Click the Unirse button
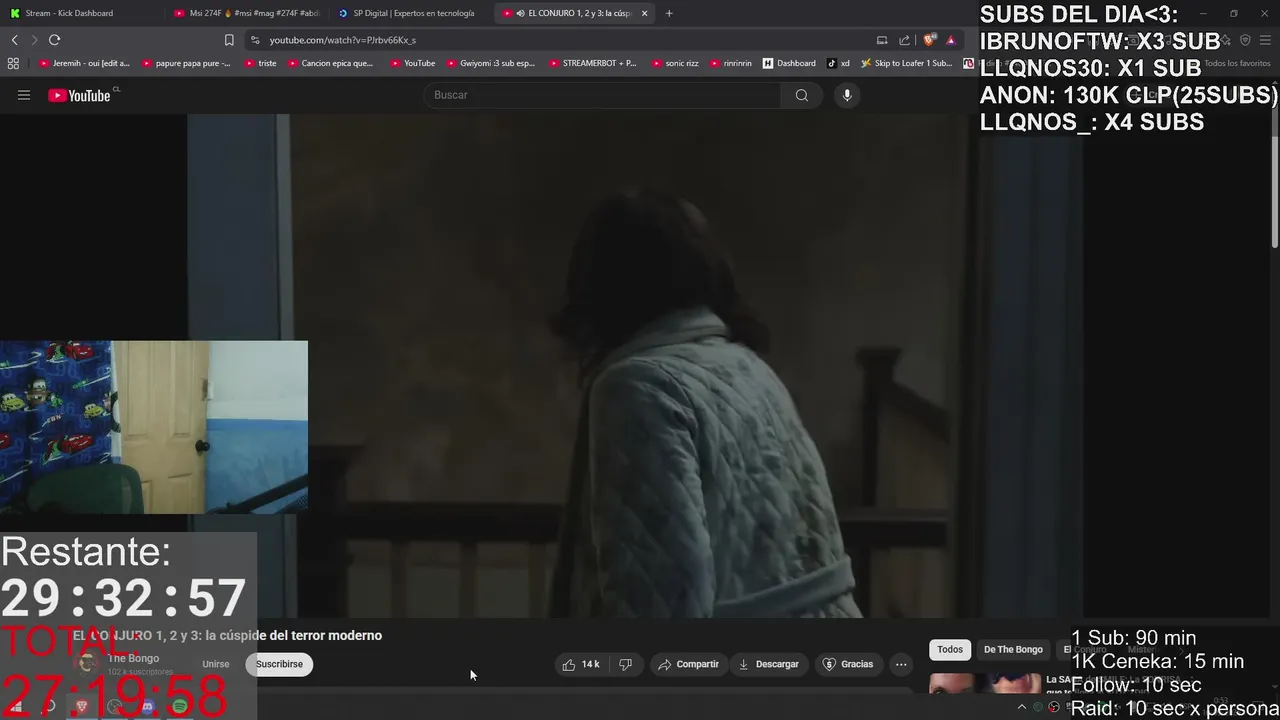Screen dimensions: 1280x720 tap(216, 664)
